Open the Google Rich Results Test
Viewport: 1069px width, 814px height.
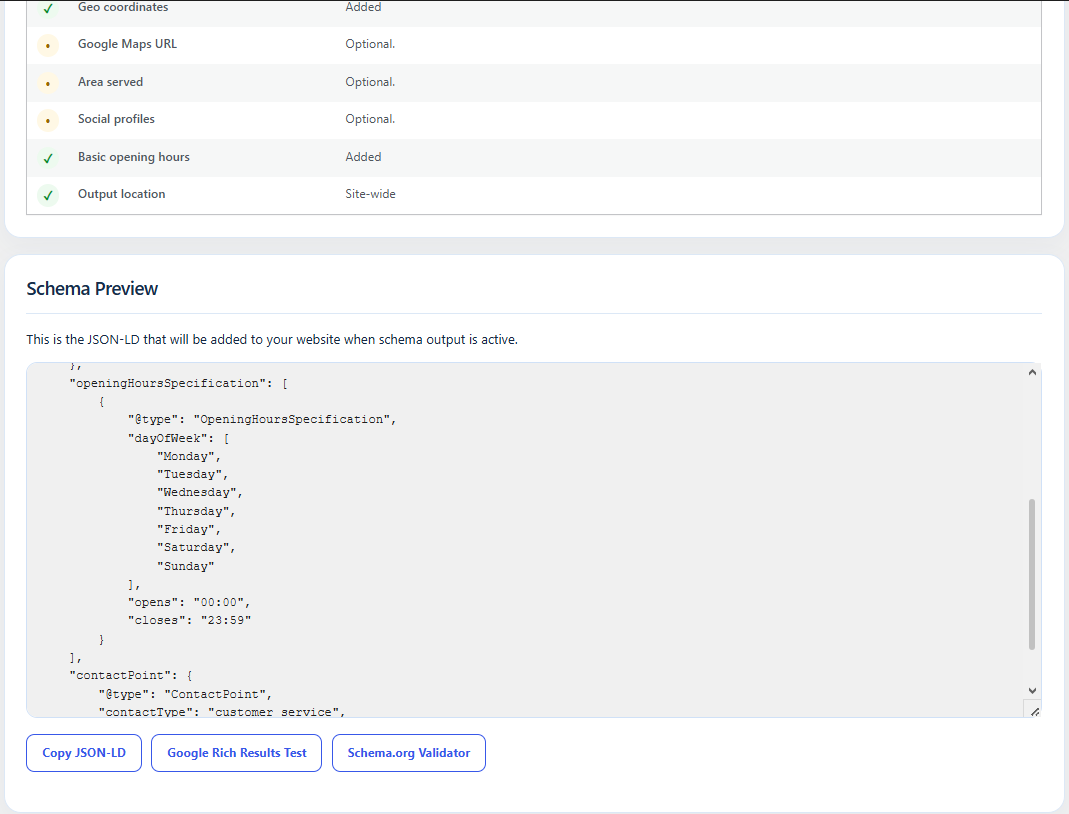point(237,753)
